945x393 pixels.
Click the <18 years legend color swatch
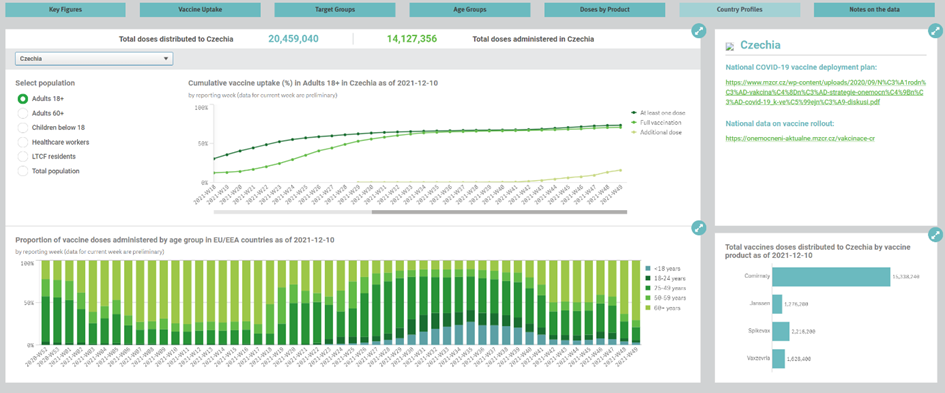click(648, 268)
